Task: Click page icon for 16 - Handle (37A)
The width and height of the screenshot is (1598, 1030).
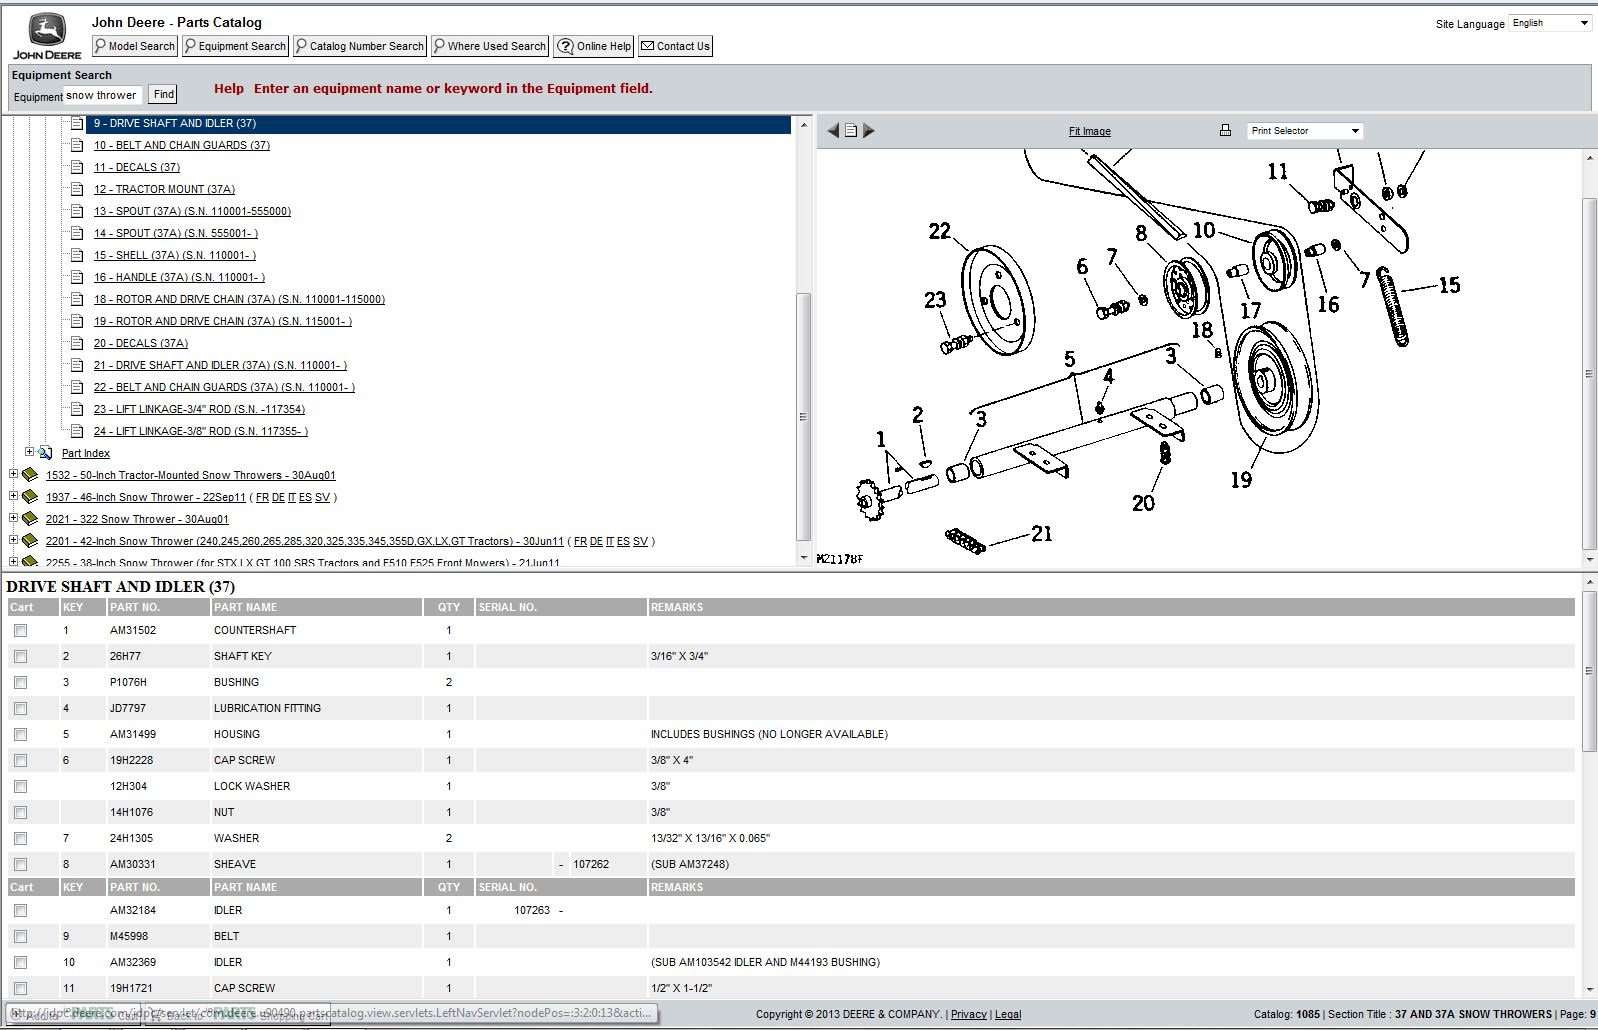Action: (x=77, y=277)
